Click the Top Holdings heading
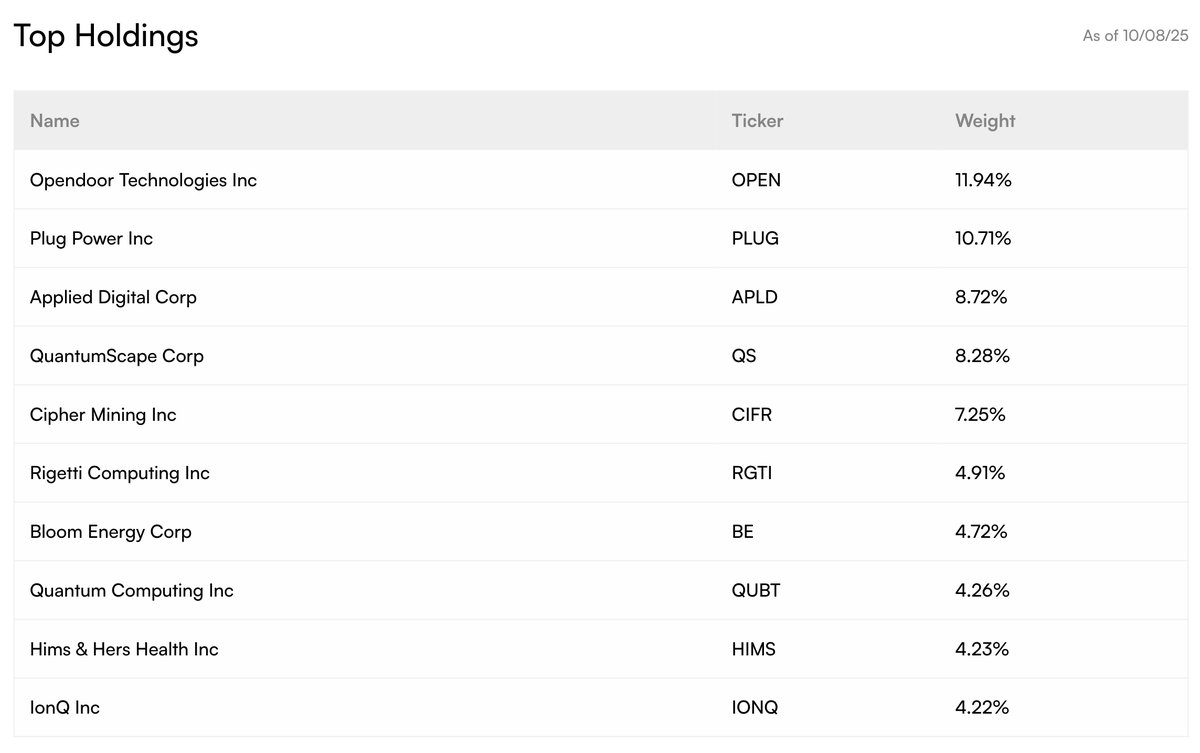 tap(104, 35)
